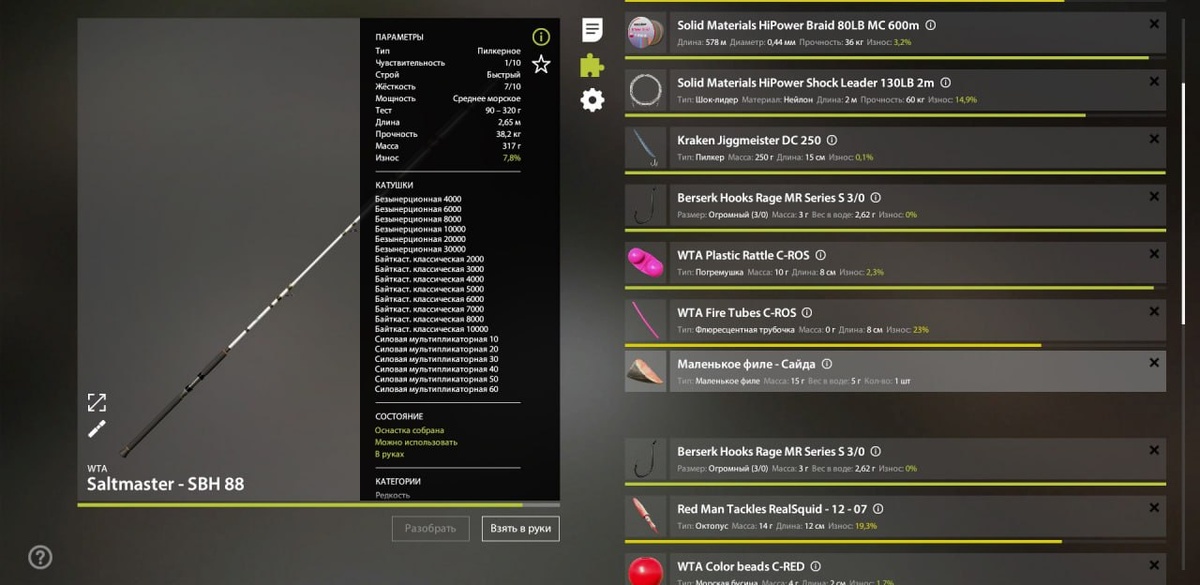Viewport: 1200px width, 585px height.
Task: Click Байткаст. классическая 10000 entry
Action: pos(432,329)
